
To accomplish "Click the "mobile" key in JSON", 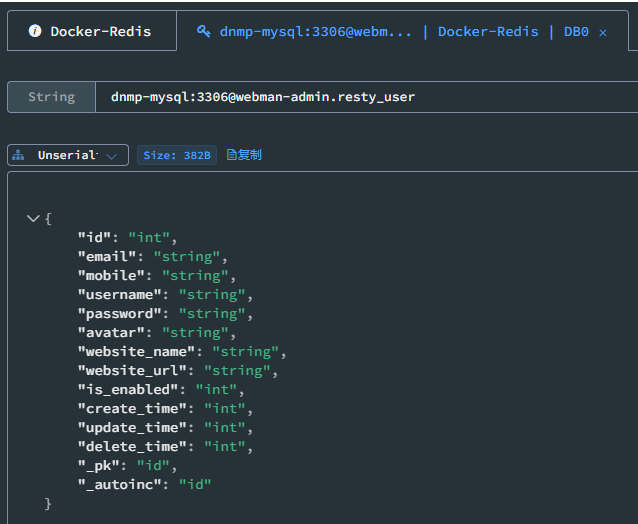I will [x=111, y=276].
